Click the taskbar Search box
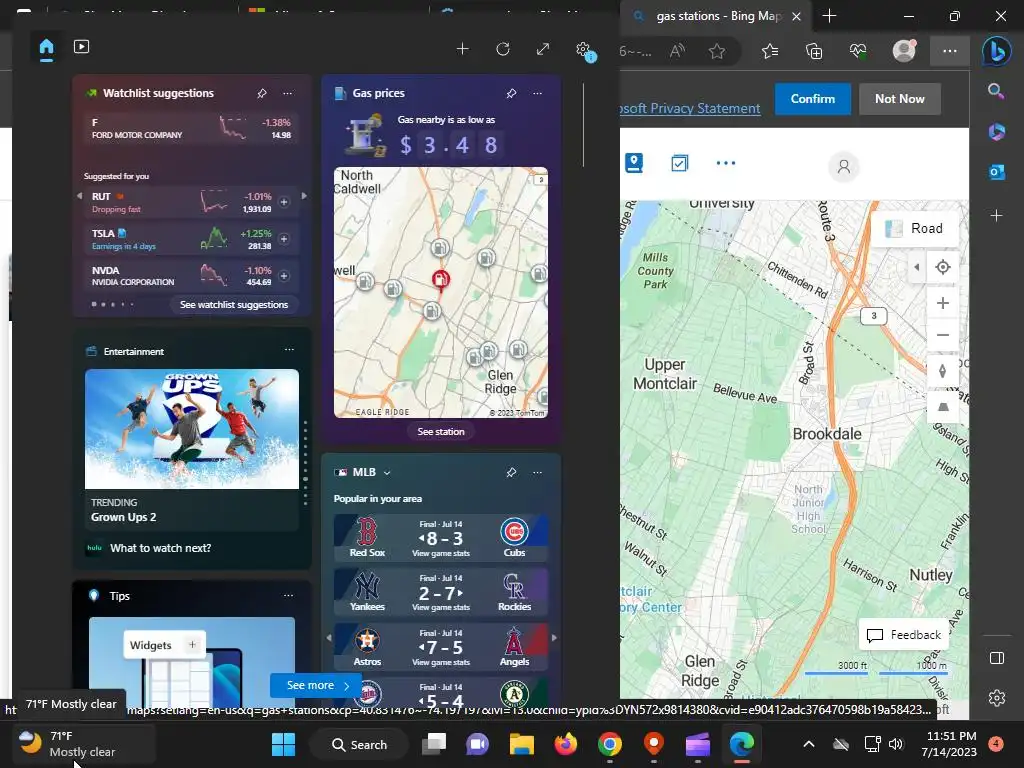The width and height of the screenshot is (1024, 768). (x=360, y=744)
